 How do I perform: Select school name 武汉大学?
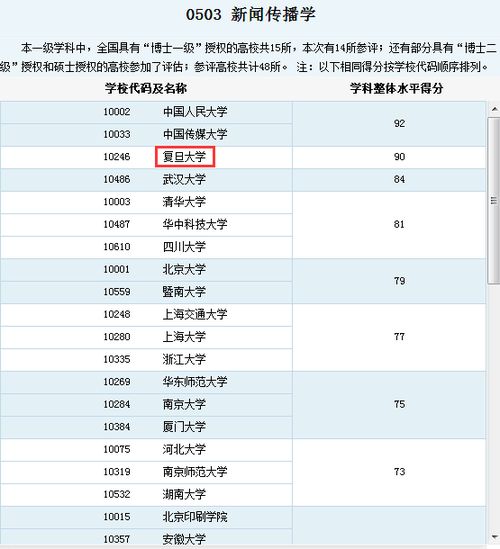click(x=184, y=179)
